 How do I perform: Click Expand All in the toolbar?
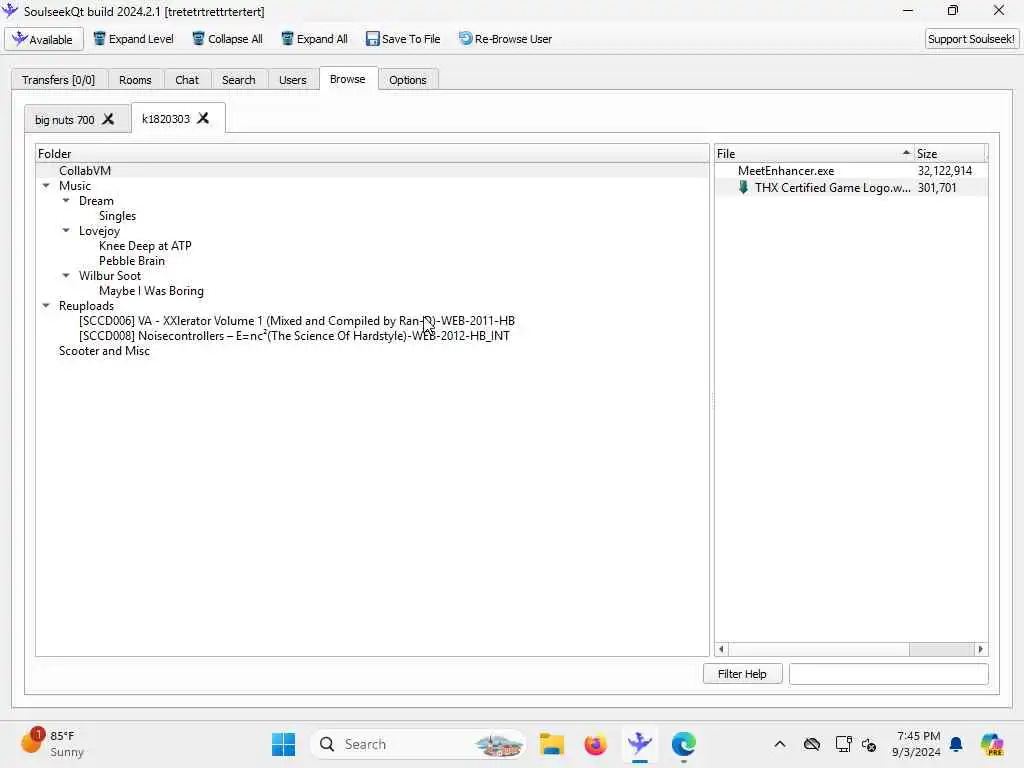(x=314, y=39)
